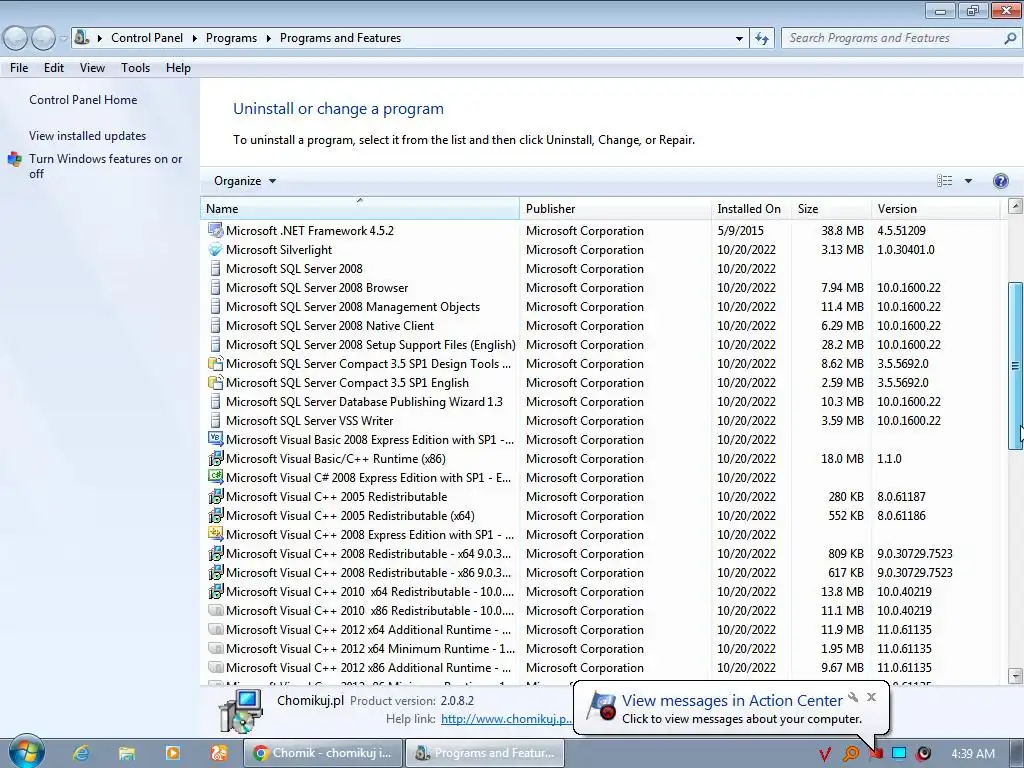1024x768 pixels.
Task: Open Windows Media Player from taskbar
Action: (x=173, y=753)
